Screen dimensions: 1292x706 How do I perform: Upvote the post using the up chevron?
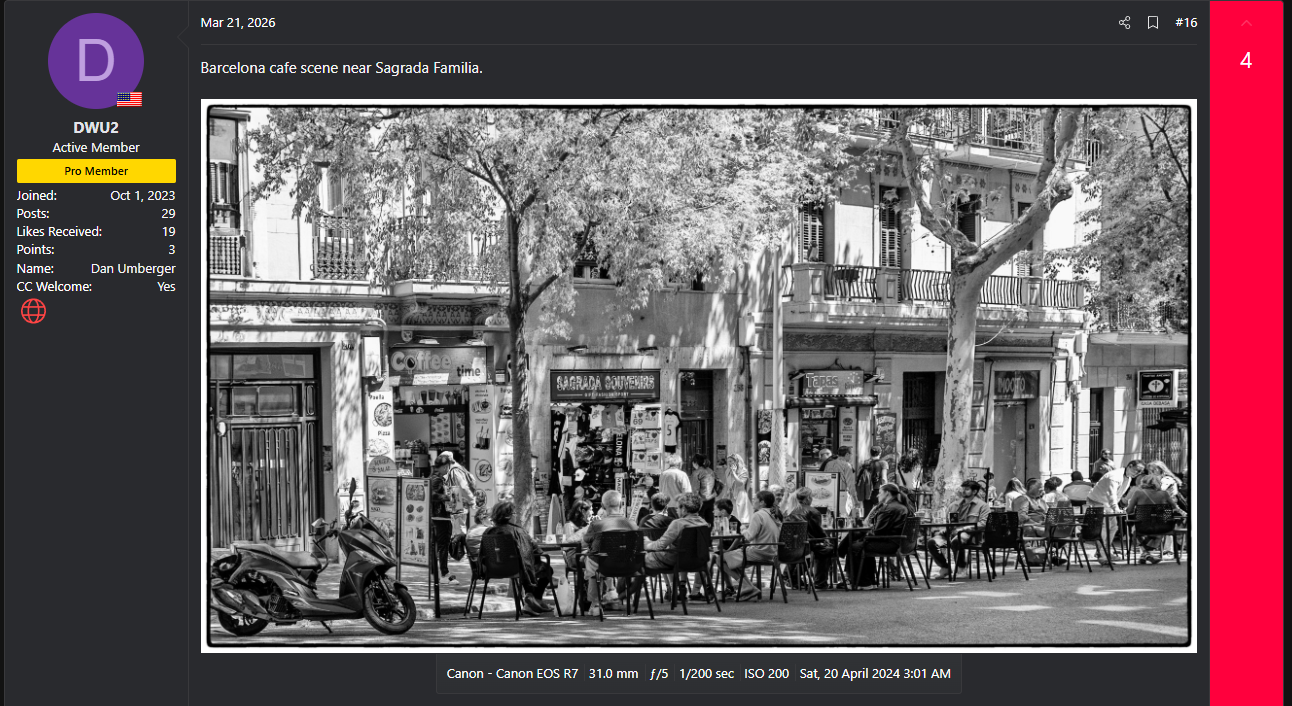[x=1246, y=23]
